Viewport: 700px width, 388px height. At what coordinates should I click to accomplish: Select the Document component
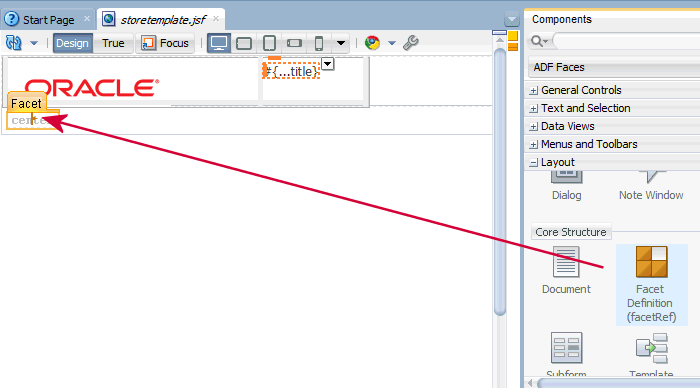[x=566, y=270]
